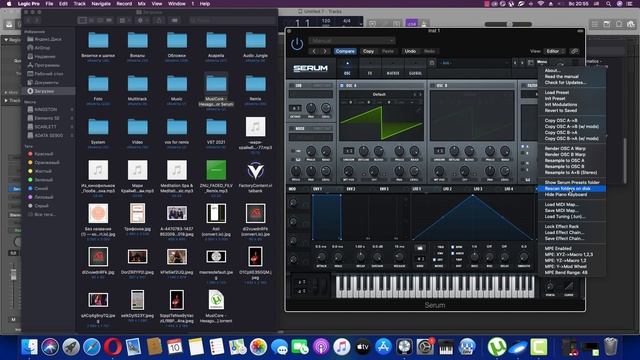
Task: Toggle the Serum plug-in power button
Action: click(x=297, y=43)
